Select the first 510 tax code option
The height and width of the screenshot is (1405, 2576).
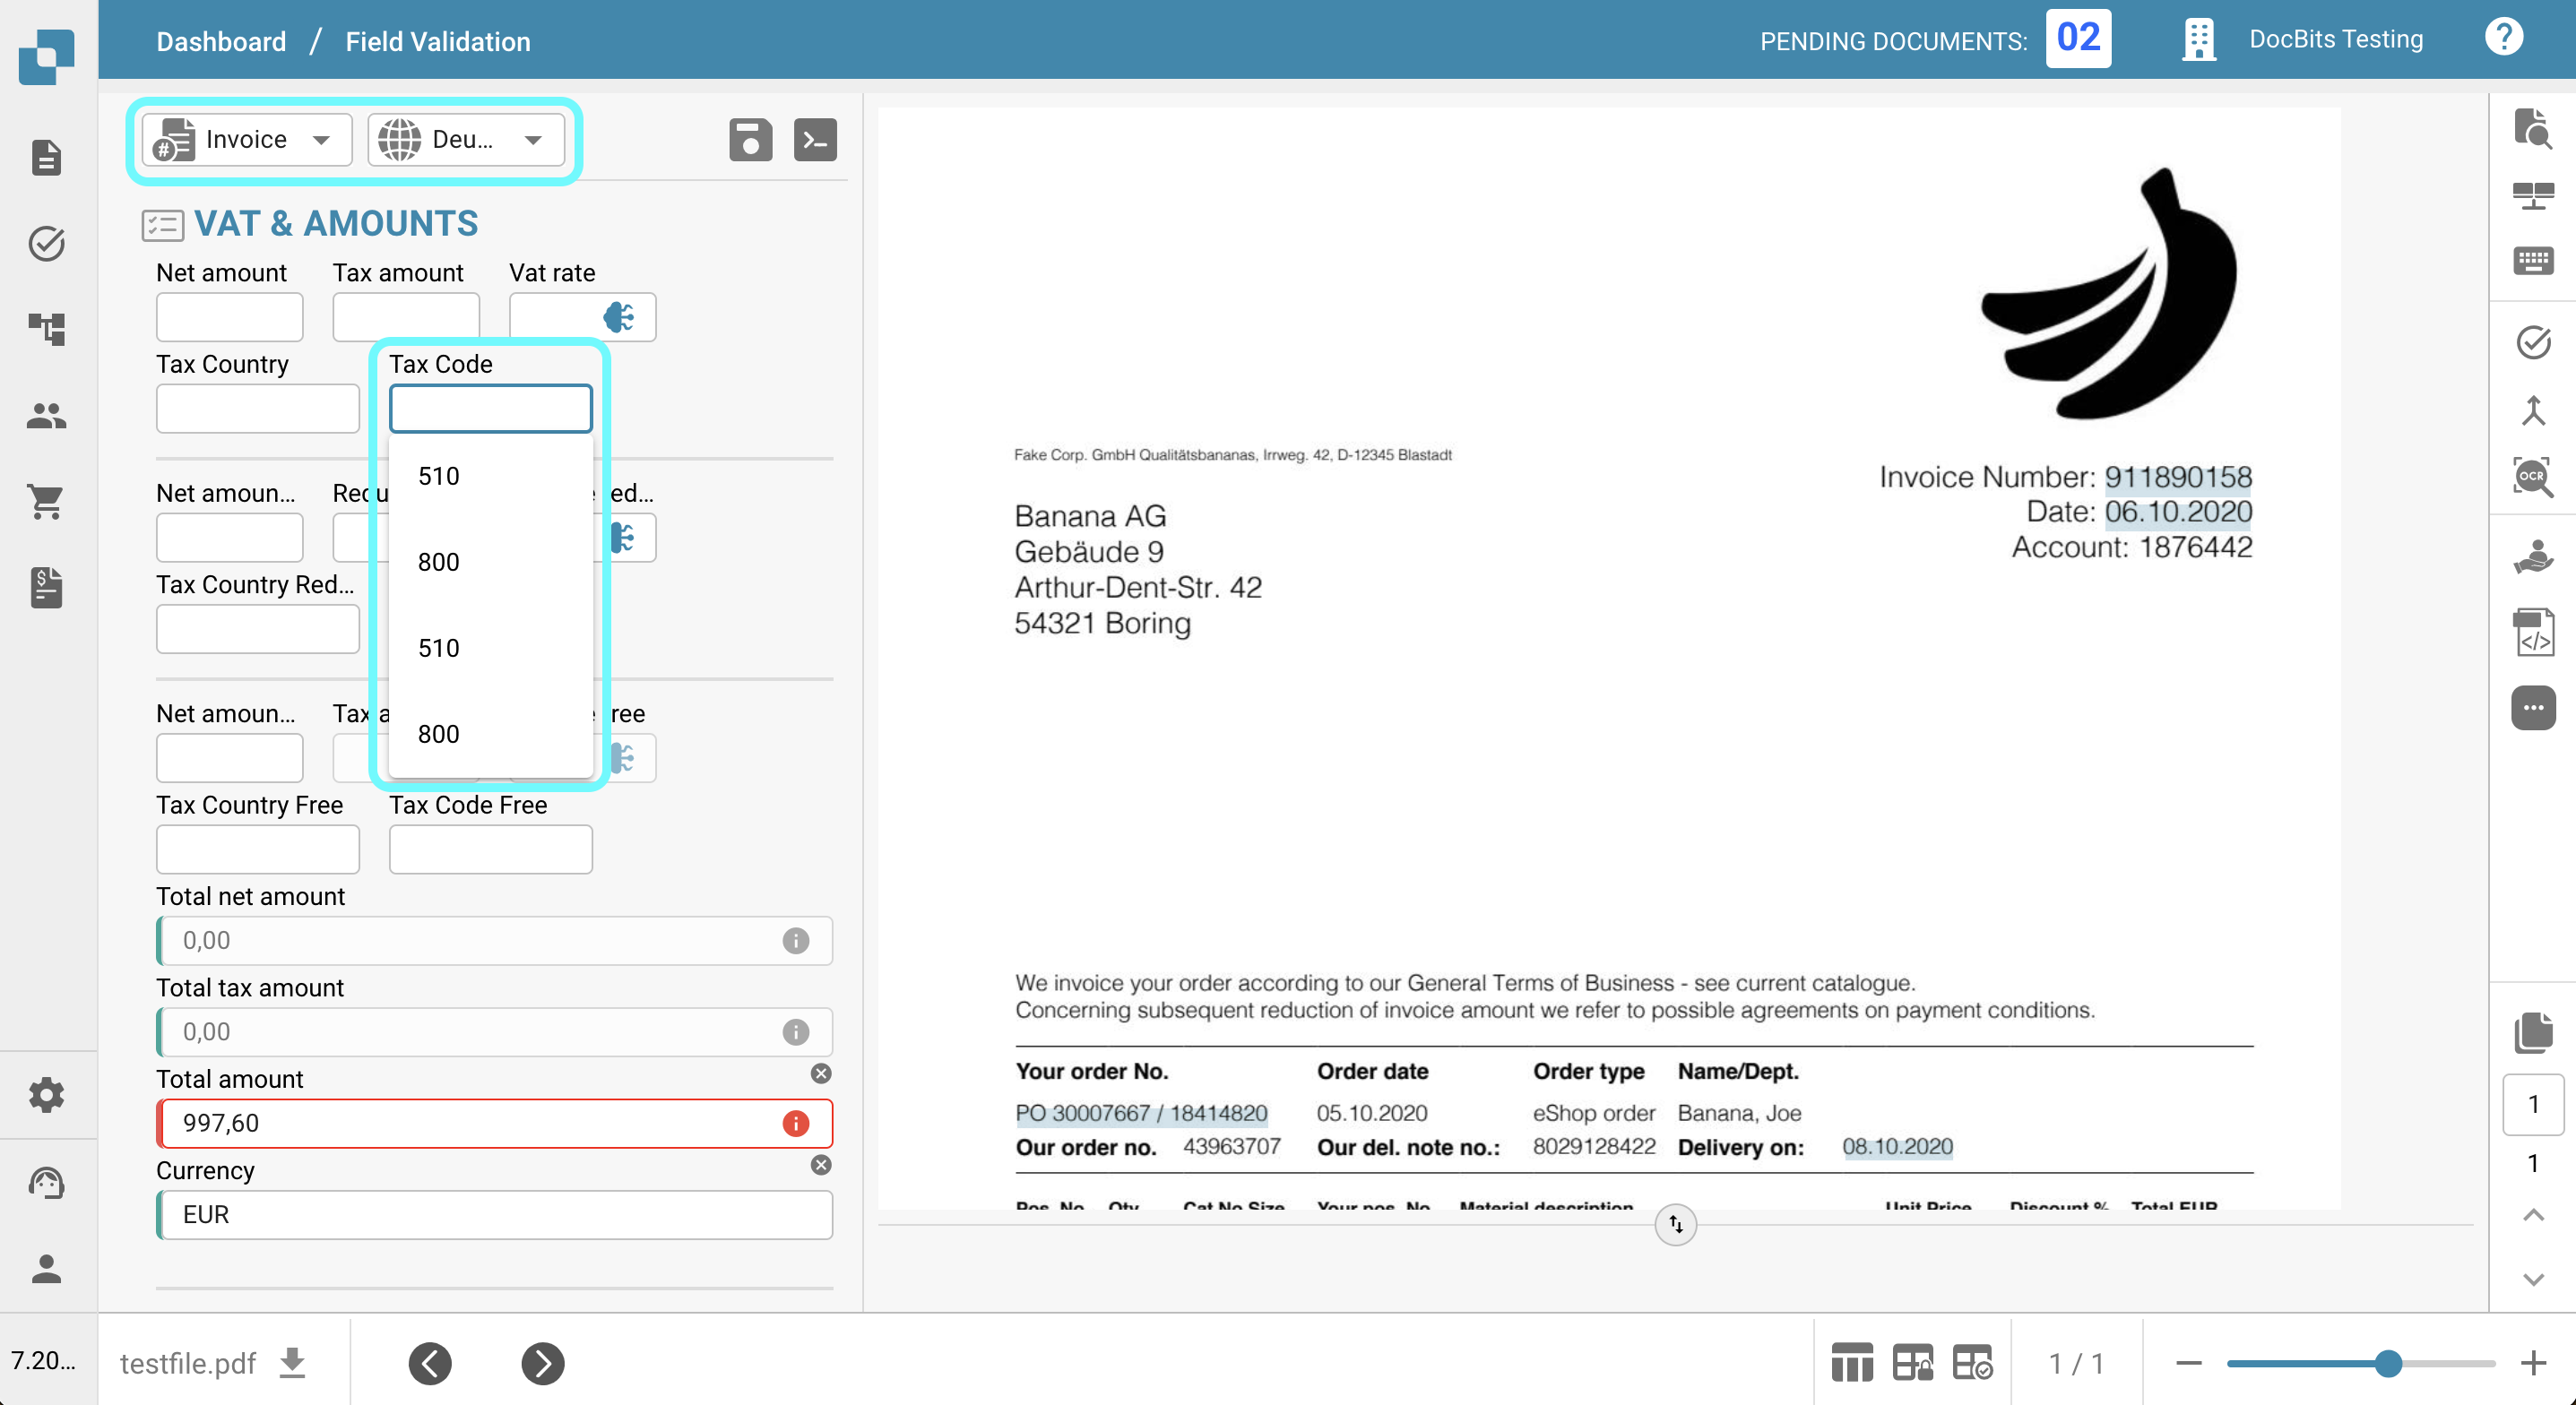439,476
